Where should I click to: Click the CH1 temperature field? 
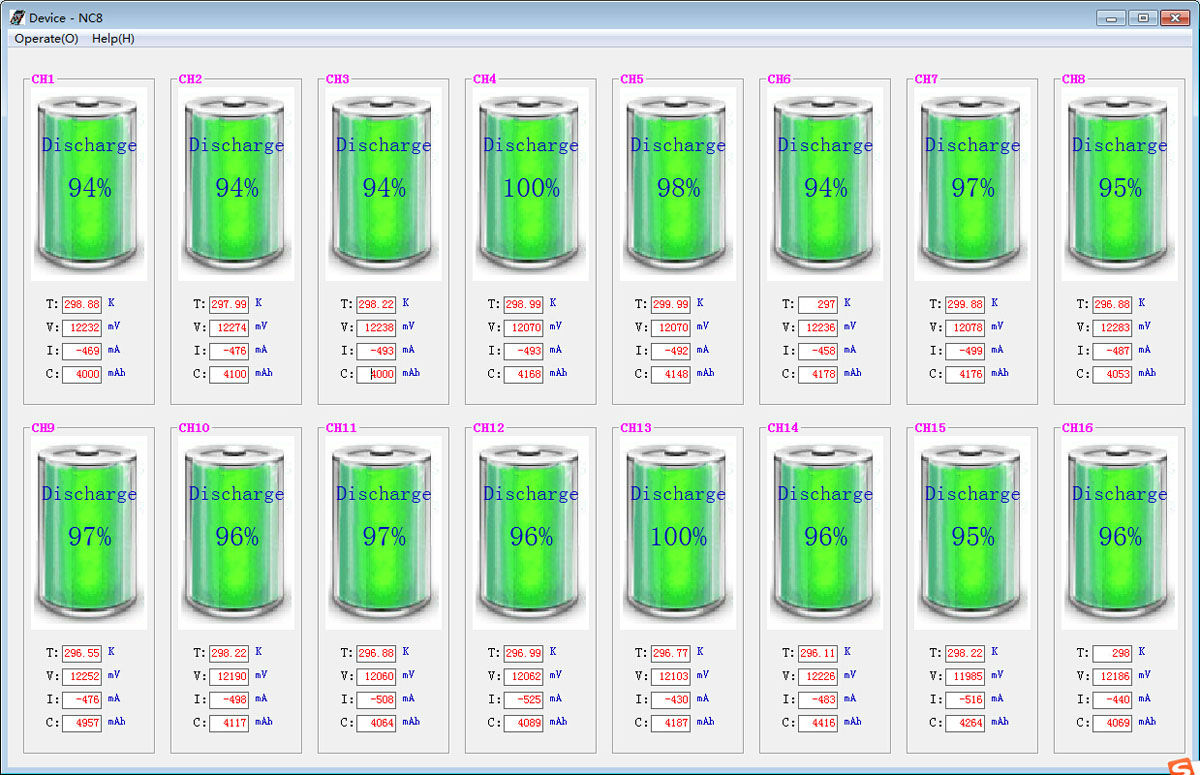point(81,304)
